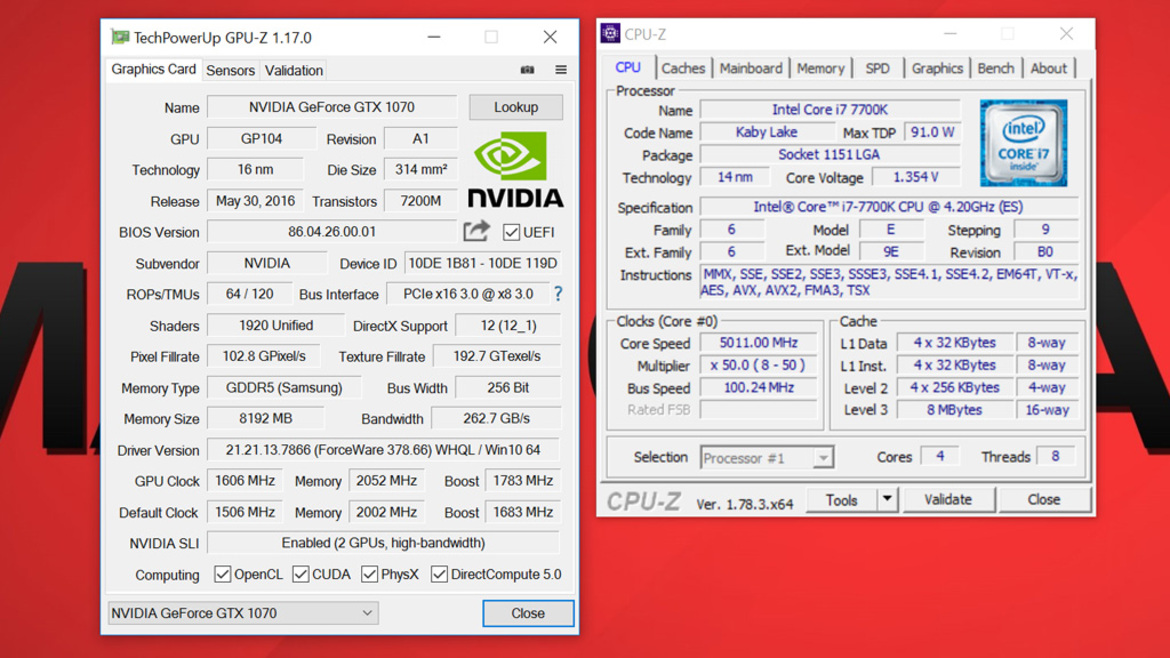This screenshot has height=658, width=1170.
Task: Click the CPU Name value Intel Core i7 7700K
Action: click(x=829, y=110)
